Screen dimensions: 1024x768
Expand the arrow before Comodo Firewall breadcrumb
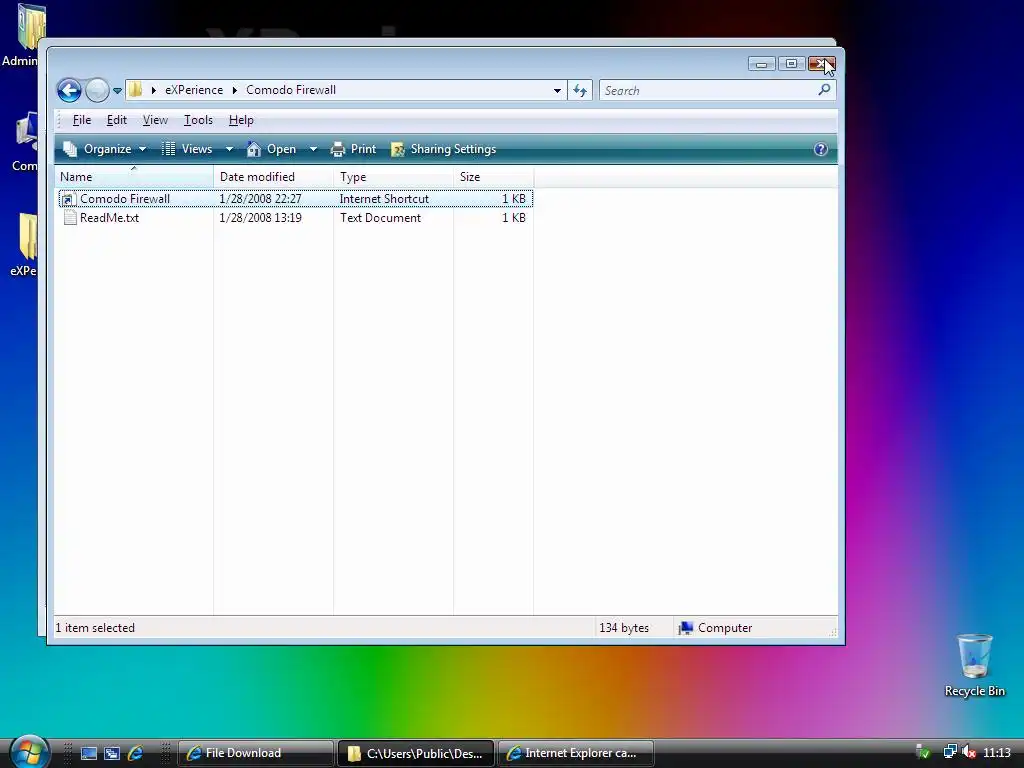tap(234, 90)
